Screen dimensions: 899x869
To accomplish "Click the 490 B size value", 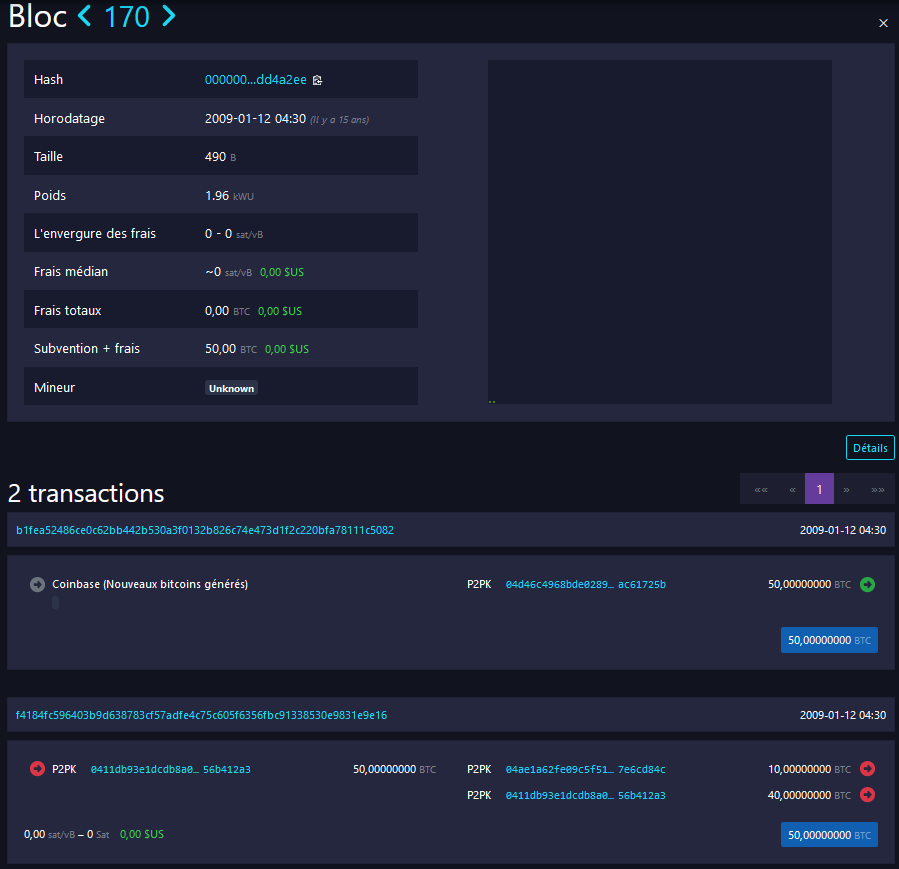I will pyautogui.click(x=220, y=156).
